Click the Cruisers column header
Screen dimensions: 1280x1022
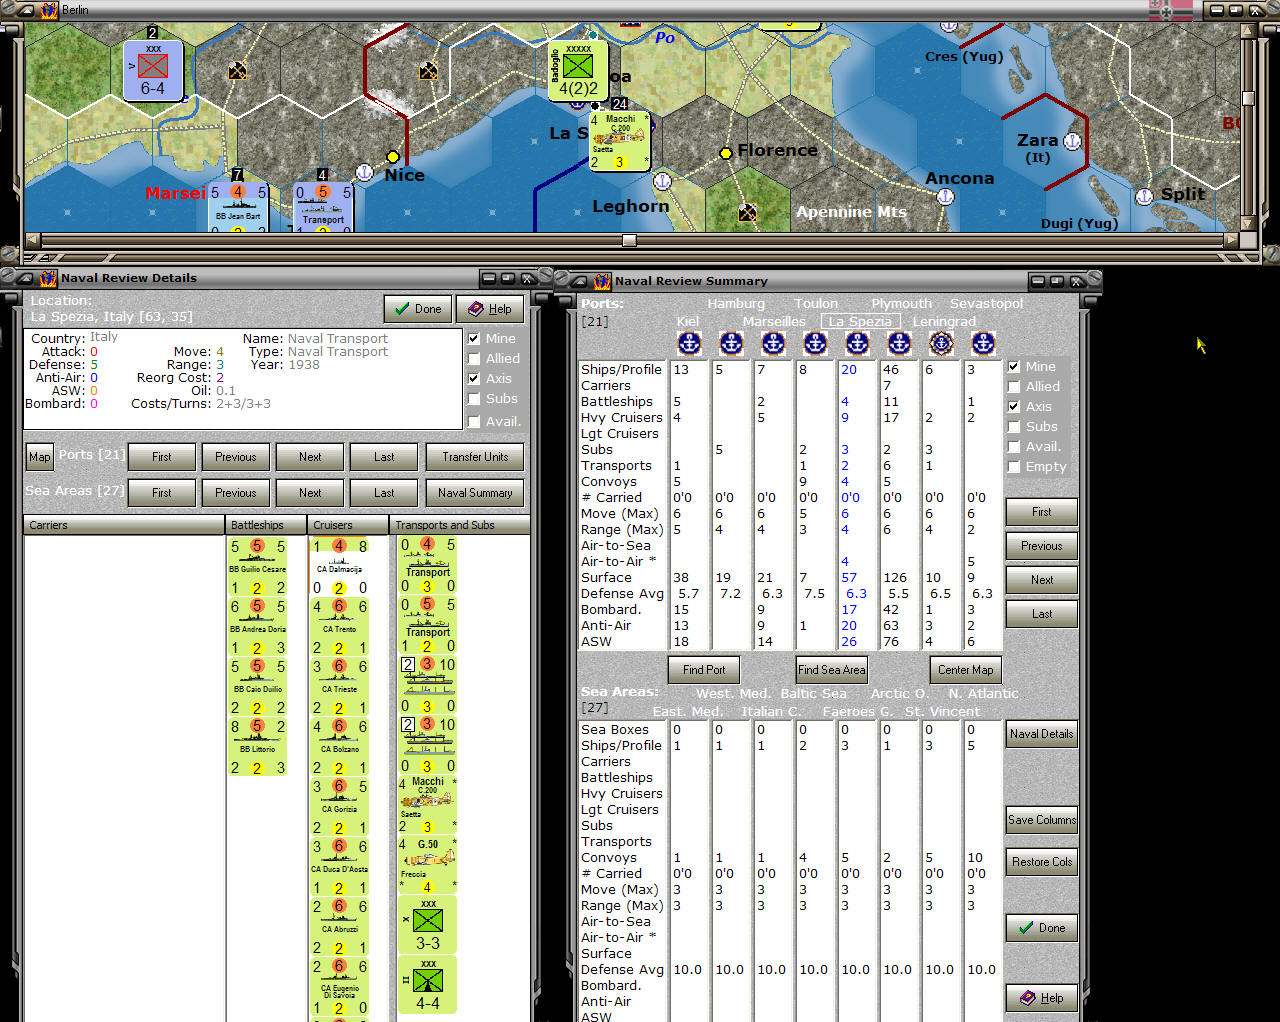[349, 525]
